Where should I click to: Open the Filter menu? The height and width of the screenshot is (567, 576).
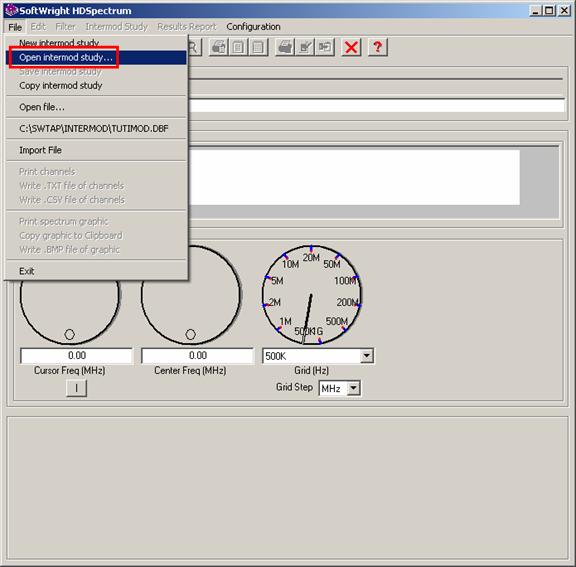pos(65,27)
